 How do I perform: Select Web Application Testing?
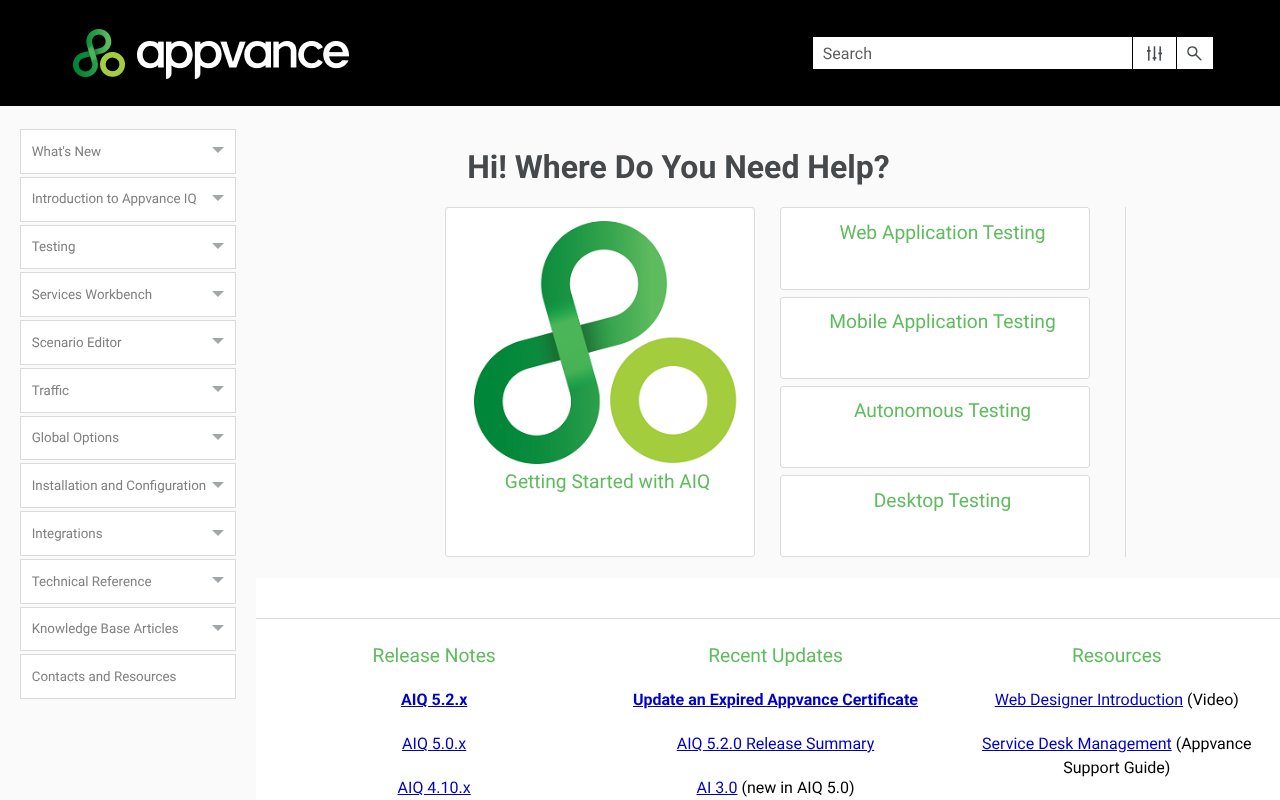click(942, 232)
